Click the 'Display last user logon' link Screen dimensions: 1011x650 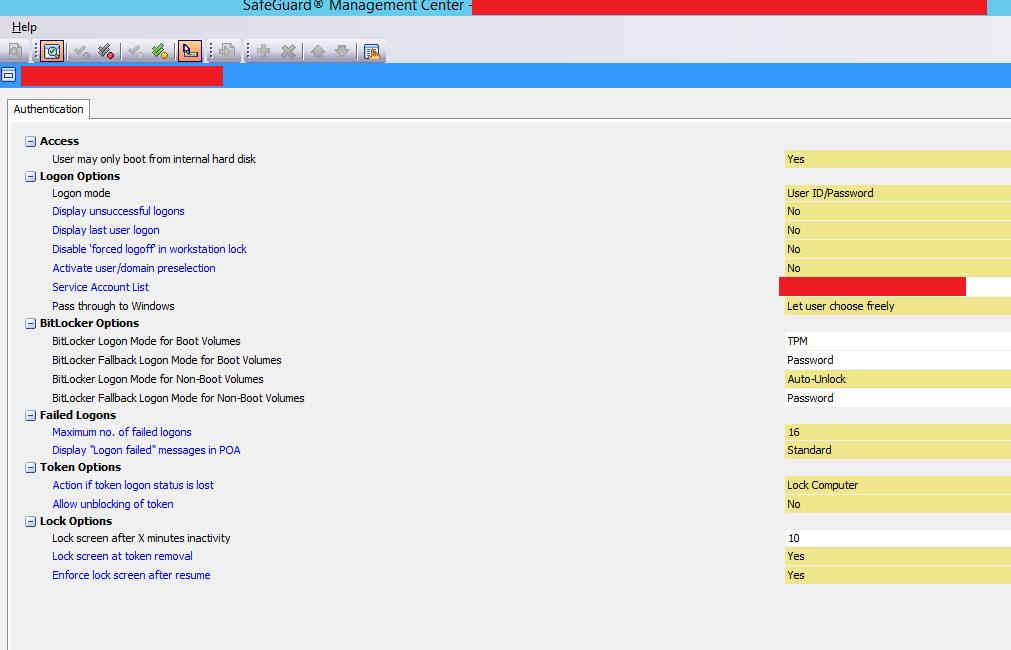coord(106,230)
